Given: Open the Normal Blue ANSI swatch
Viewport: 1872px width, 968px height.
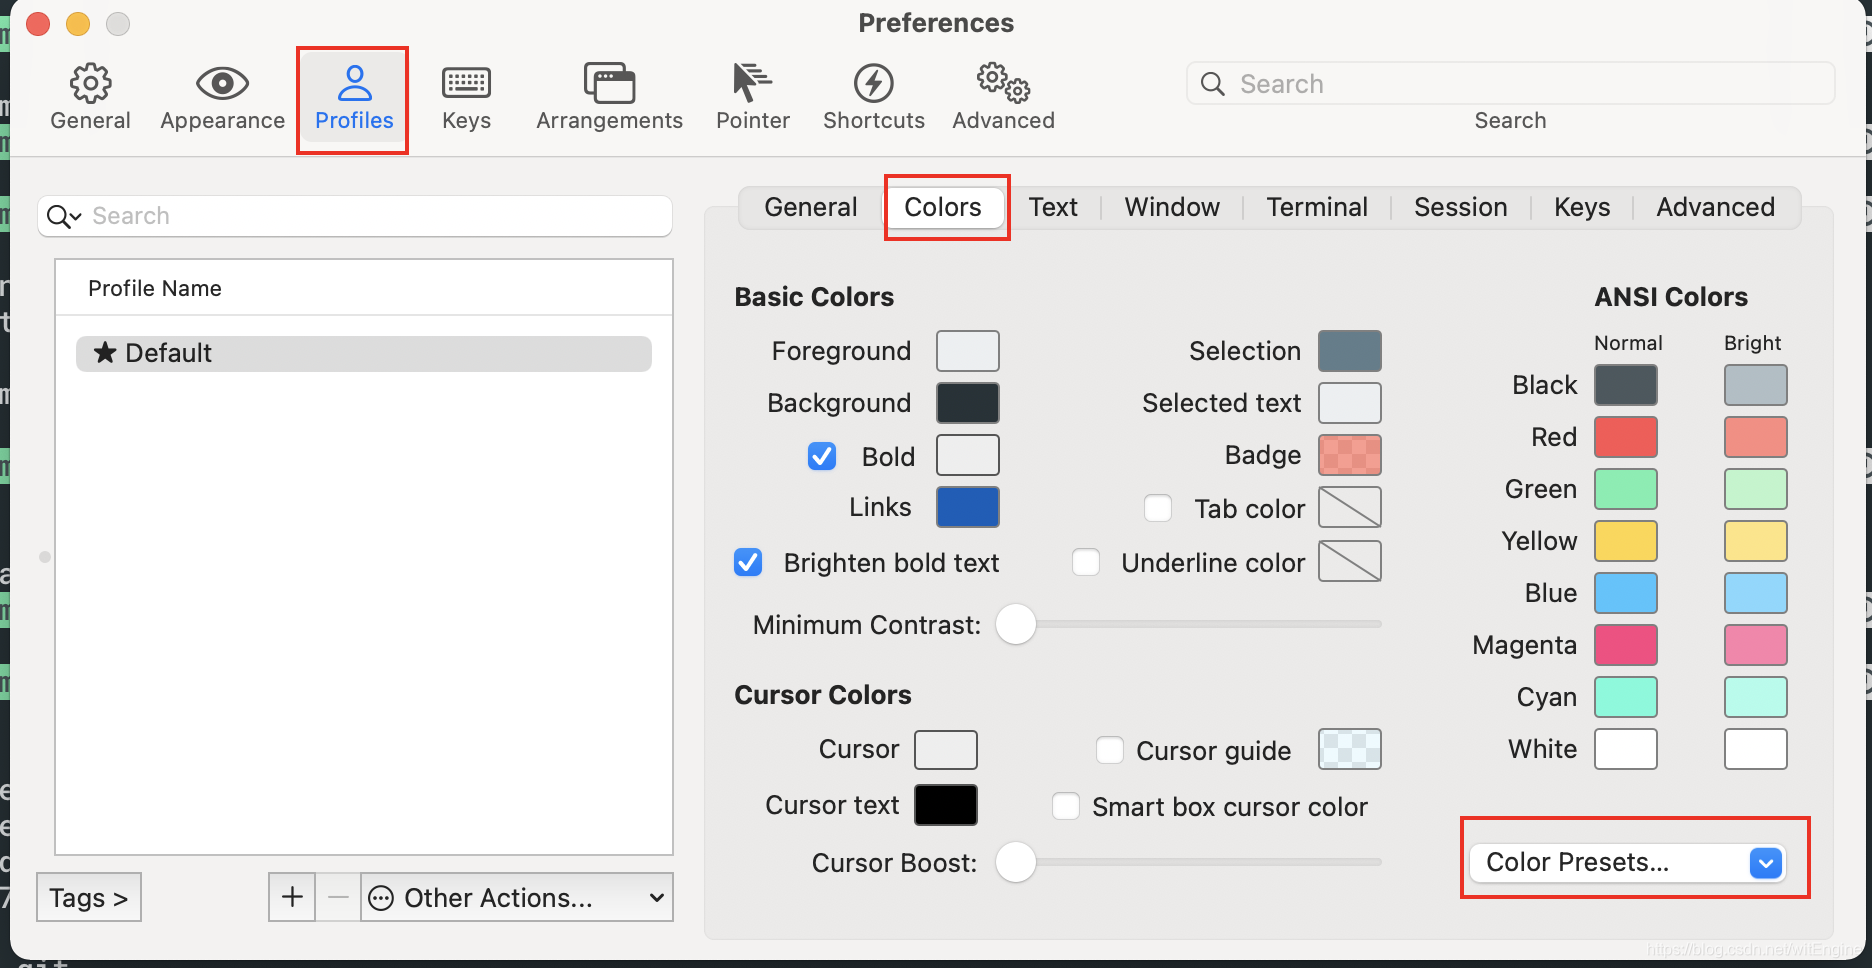Looking at the screenshot, I should (x=1626, y=593).
